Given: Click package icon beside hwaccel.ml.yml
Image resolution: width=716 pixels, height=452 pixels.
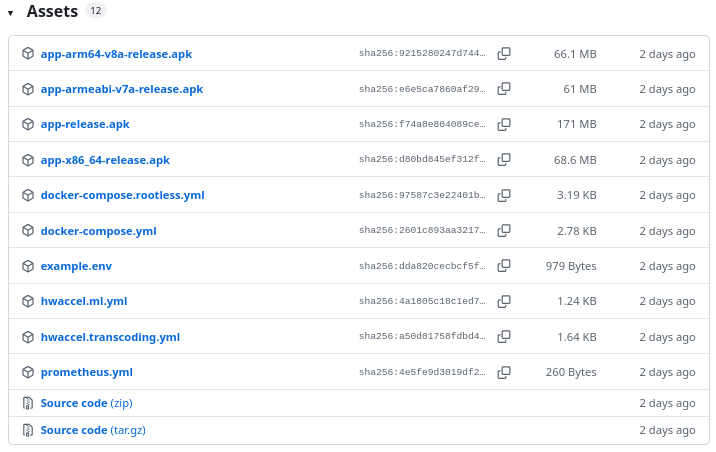Looking at the screenshot, I should pos(28,301).
